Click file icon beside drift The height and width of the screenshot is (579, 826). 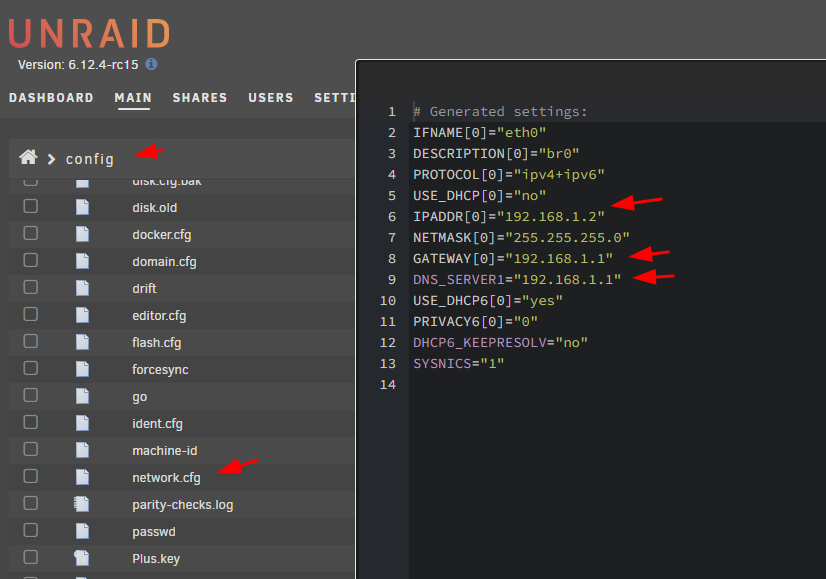[82, 288]
